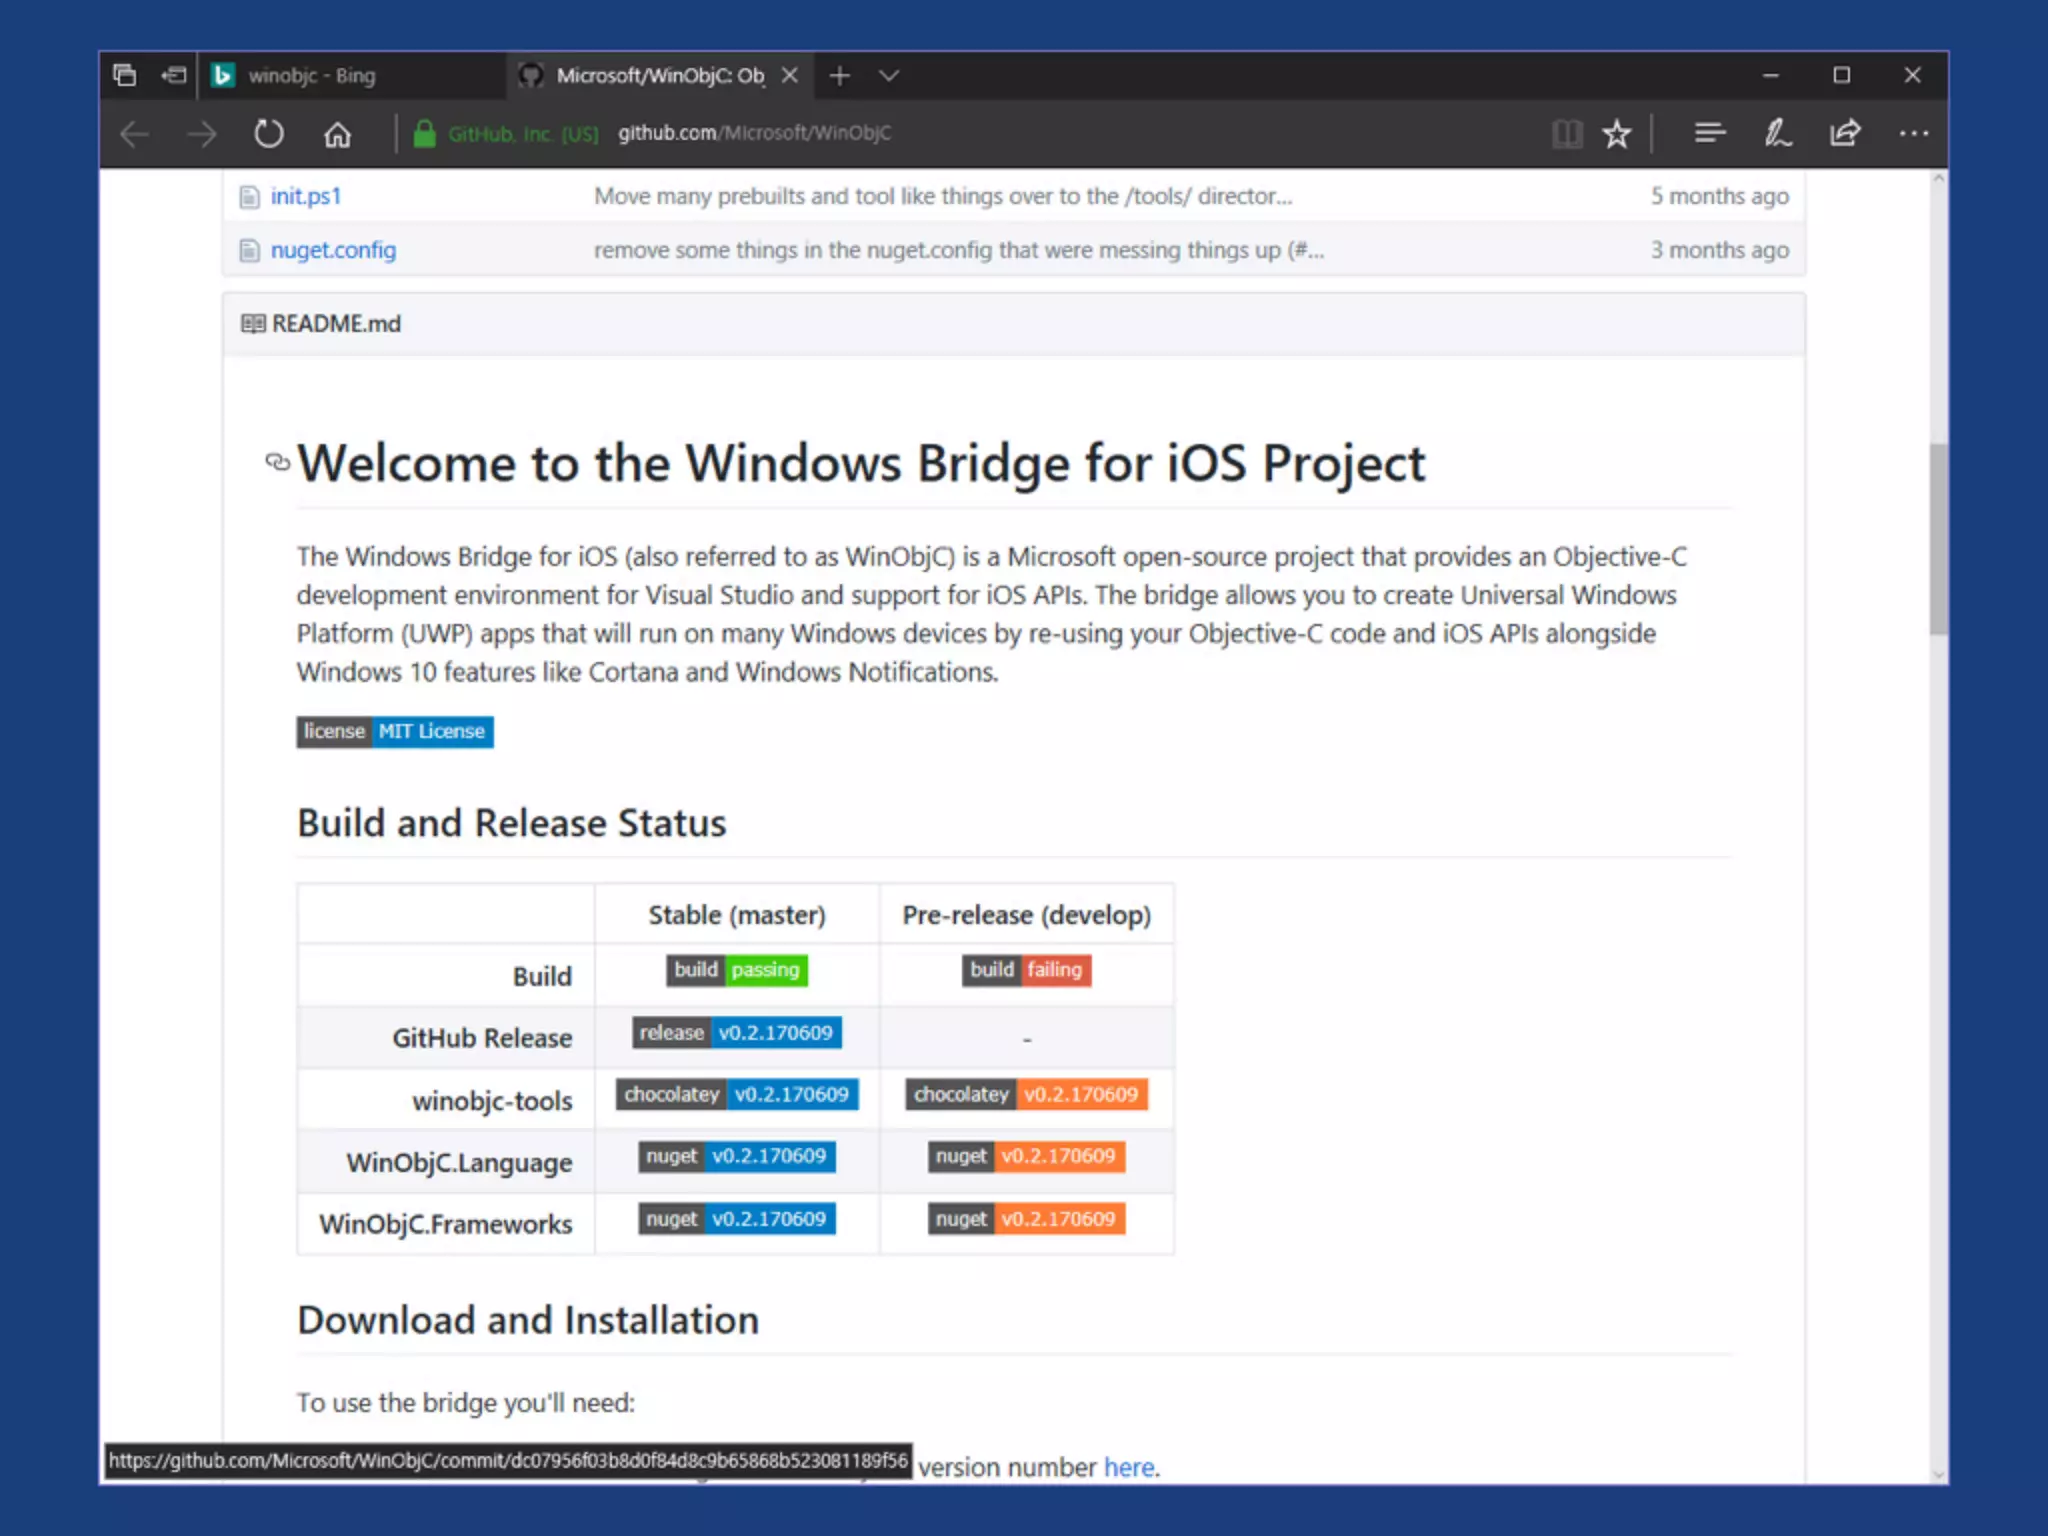Image resolution: width=2048 pixels, height=1536 pixels.
Task: Go to the Home page icon
Action: point(337,133)
